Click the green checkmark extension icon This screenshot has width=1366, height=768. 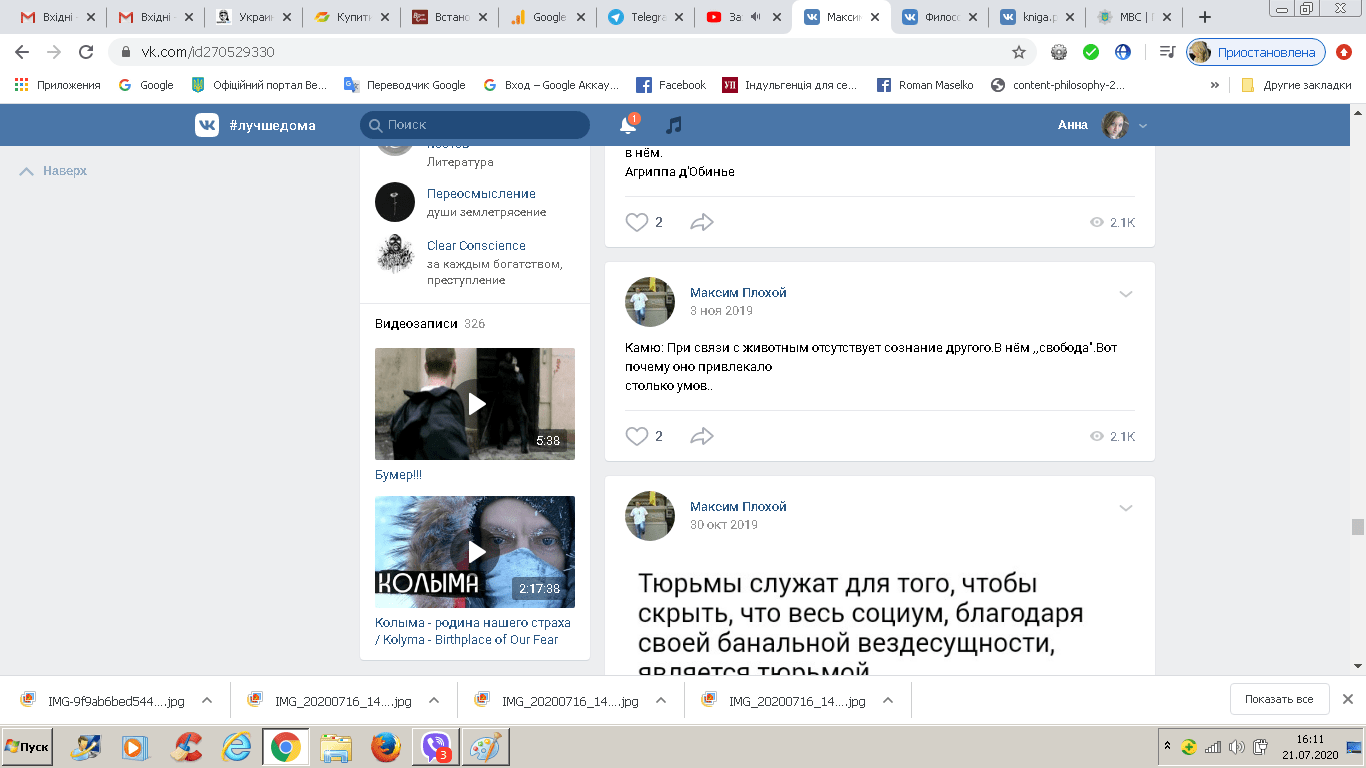coord(1091,52)
